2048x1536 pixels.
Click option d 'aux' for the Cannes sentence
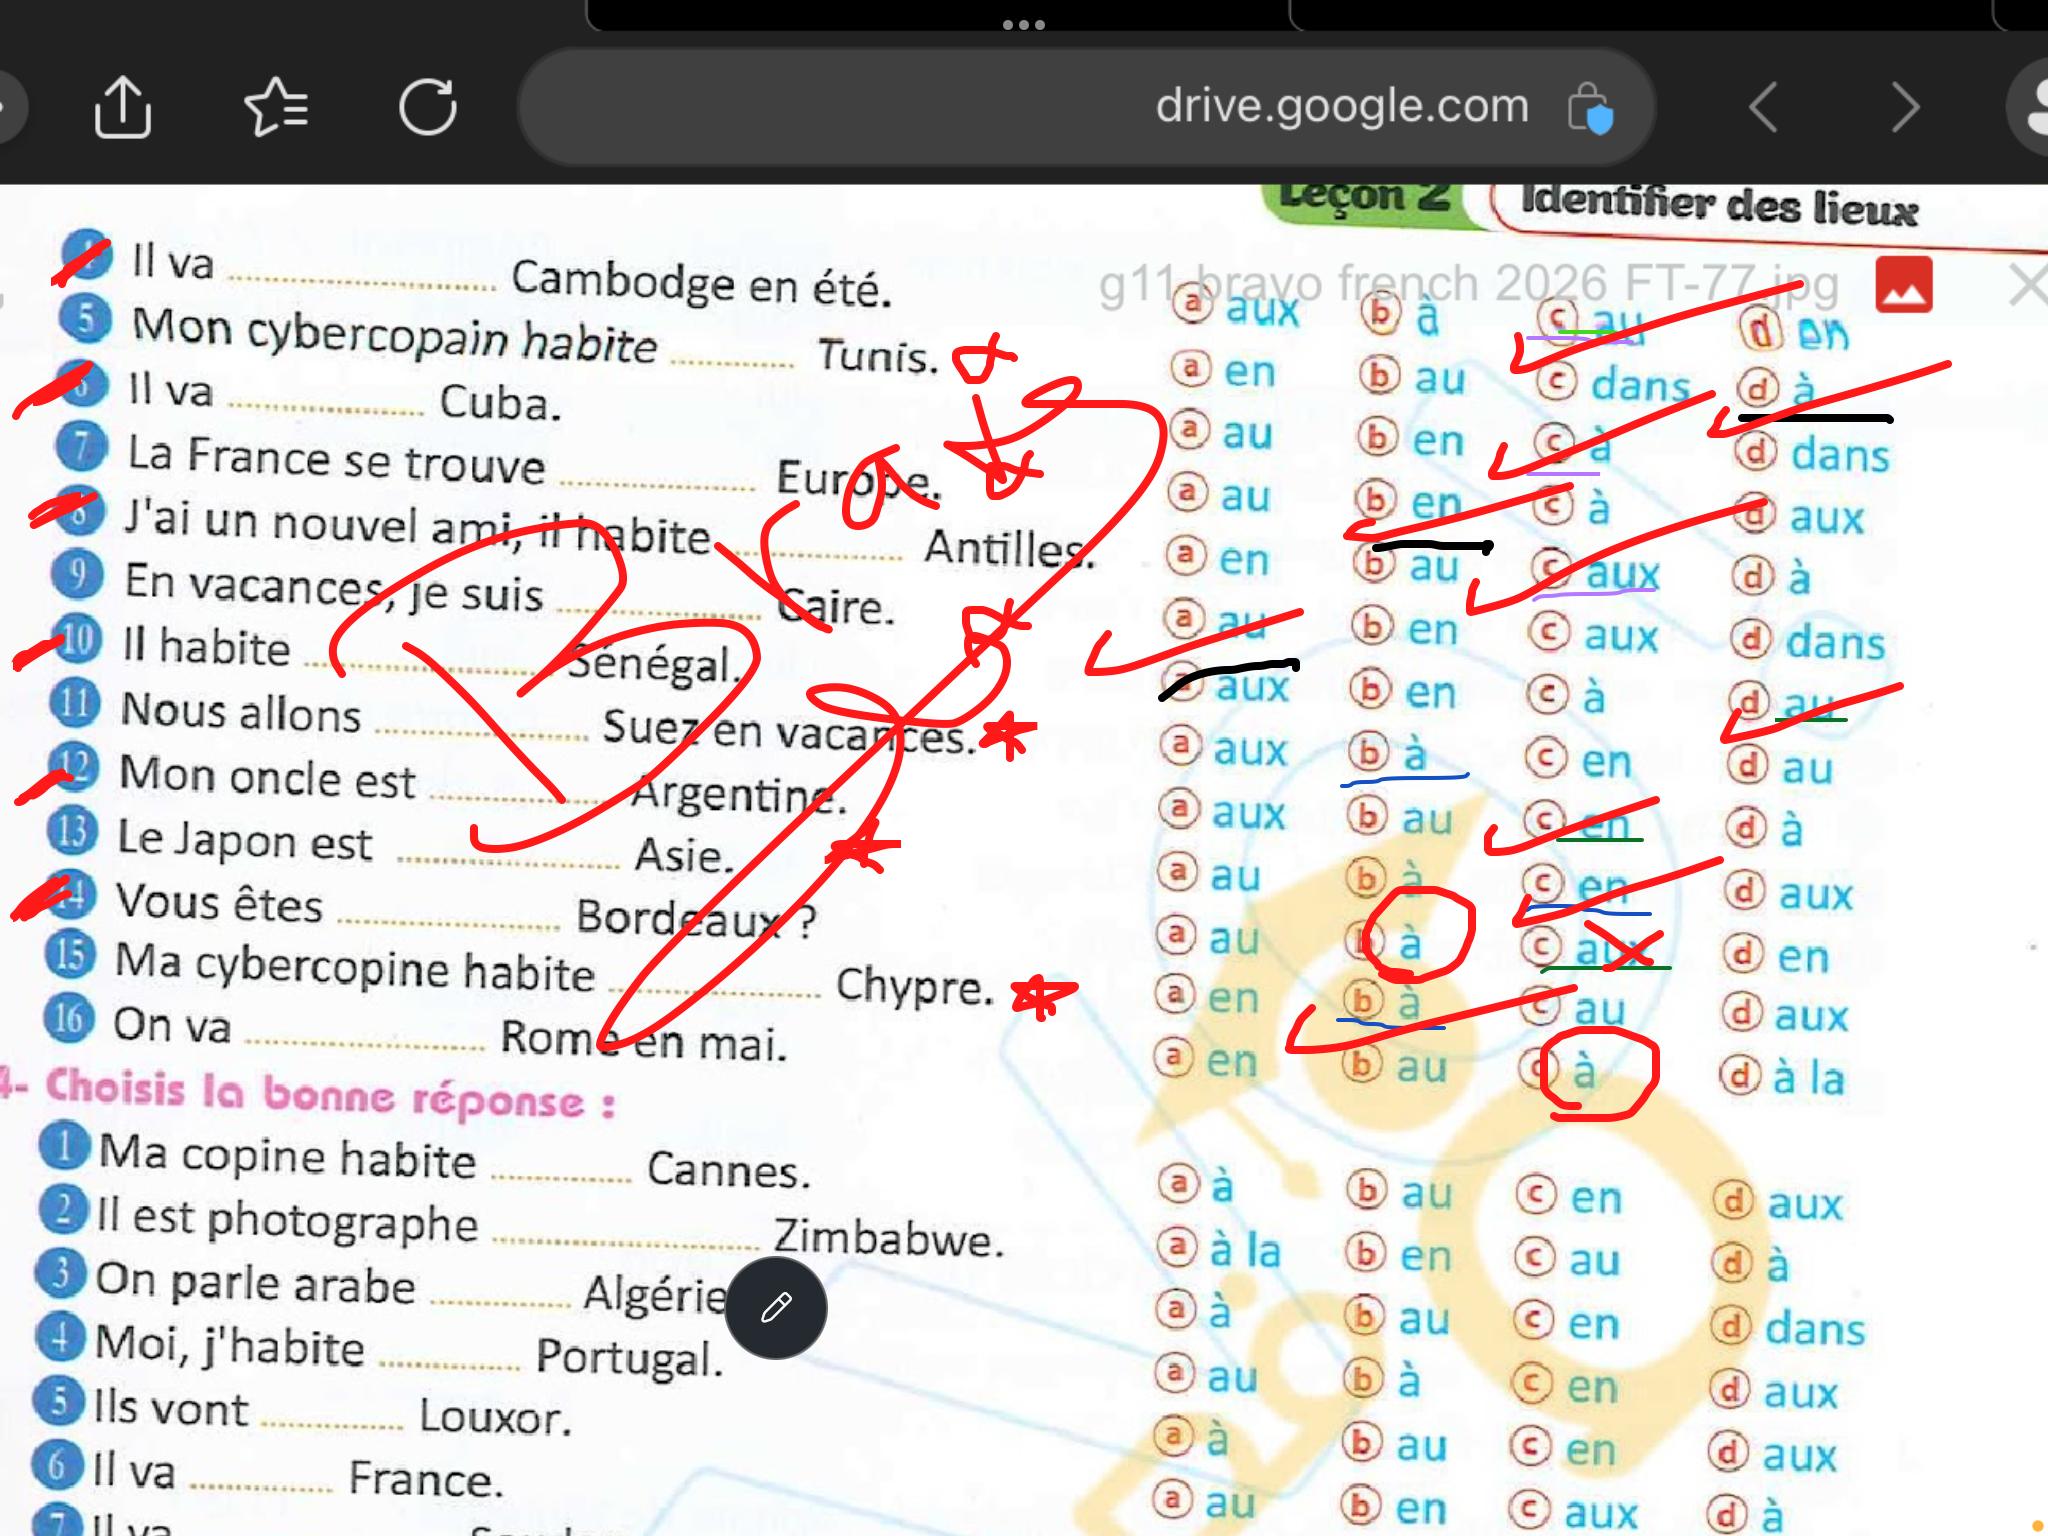pos(1778,1203)
